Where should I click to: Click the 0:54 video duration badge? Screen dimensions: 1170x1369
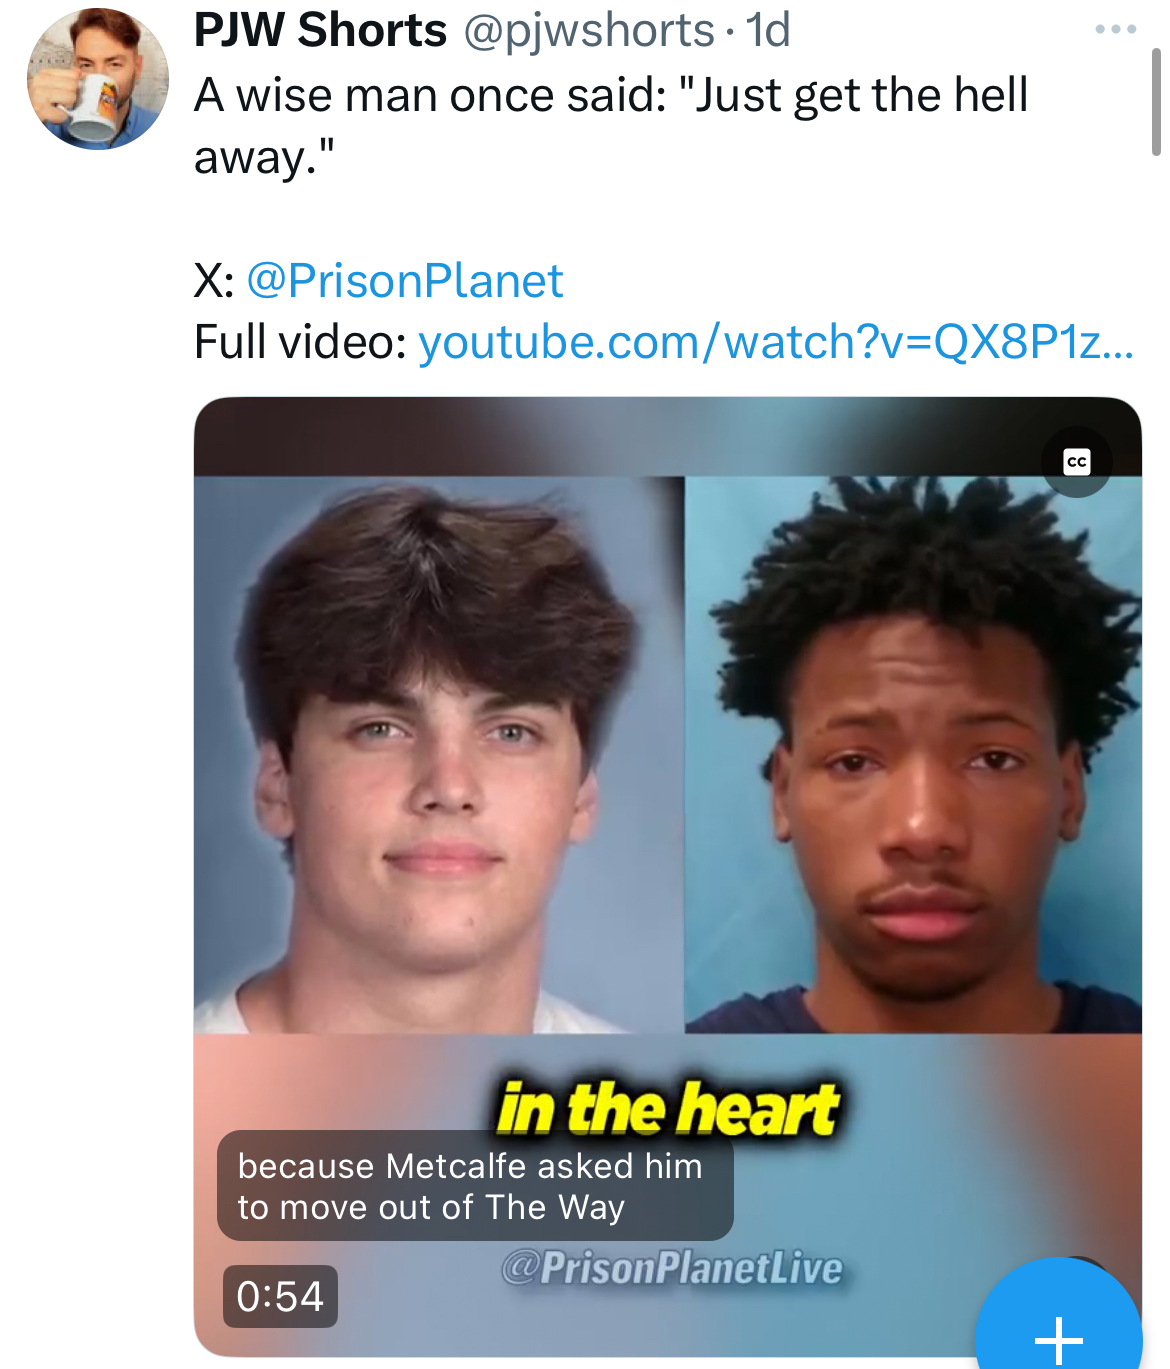280,1296
